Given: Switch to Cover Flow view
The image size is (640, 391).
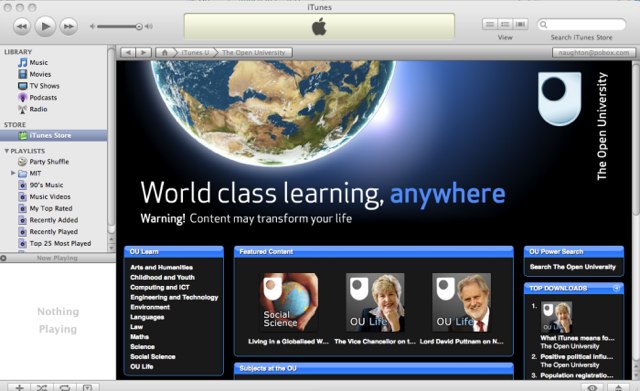Looking at the screenshot, I should coord(520,24).
